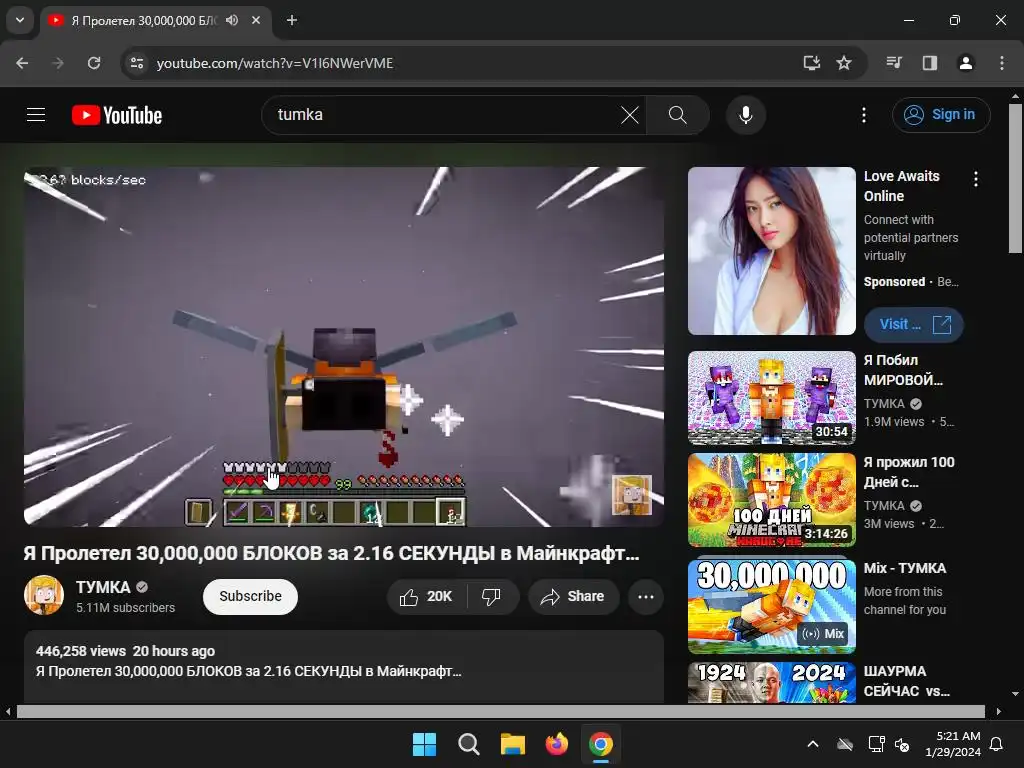Click the address bar URL
The width and height of the screenshot is (1024, 768).
click(x=275, y=63)
